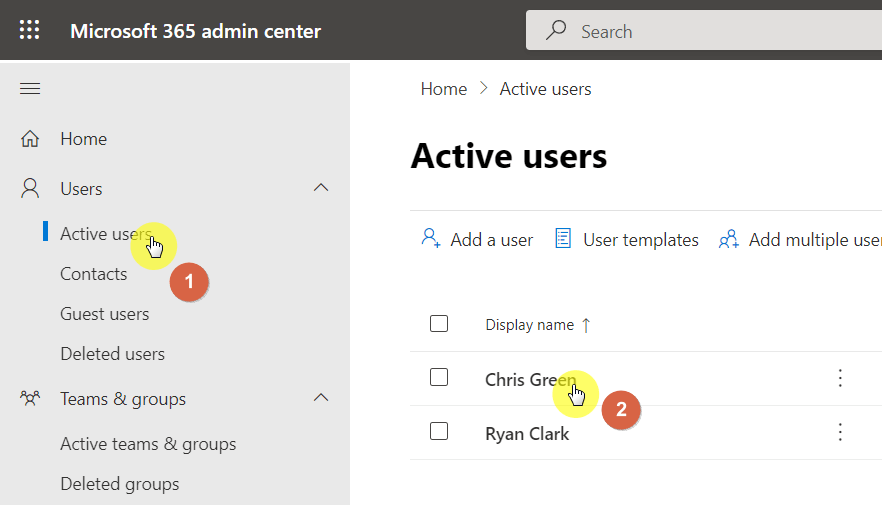Click the Microsoft 365 admin center title
The width and height of the screenshot is (882, 505).
coord(196,31)
